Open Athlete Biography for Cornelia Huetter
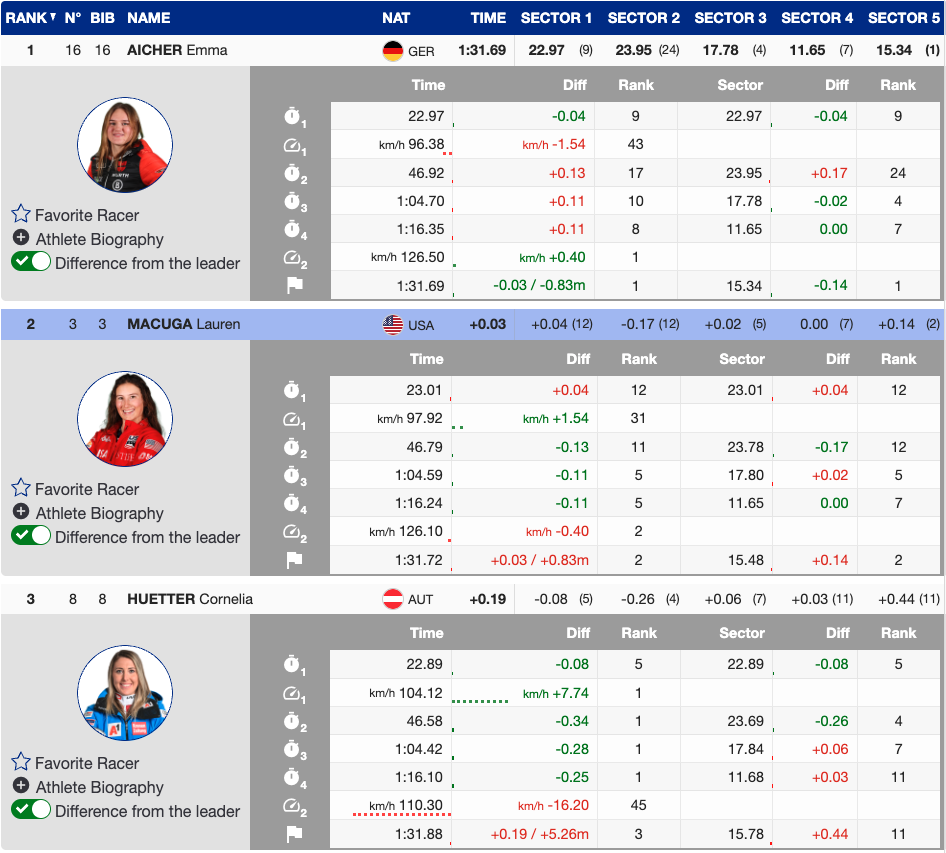Viewport: 946px width, 853px height. coord(99,787)
